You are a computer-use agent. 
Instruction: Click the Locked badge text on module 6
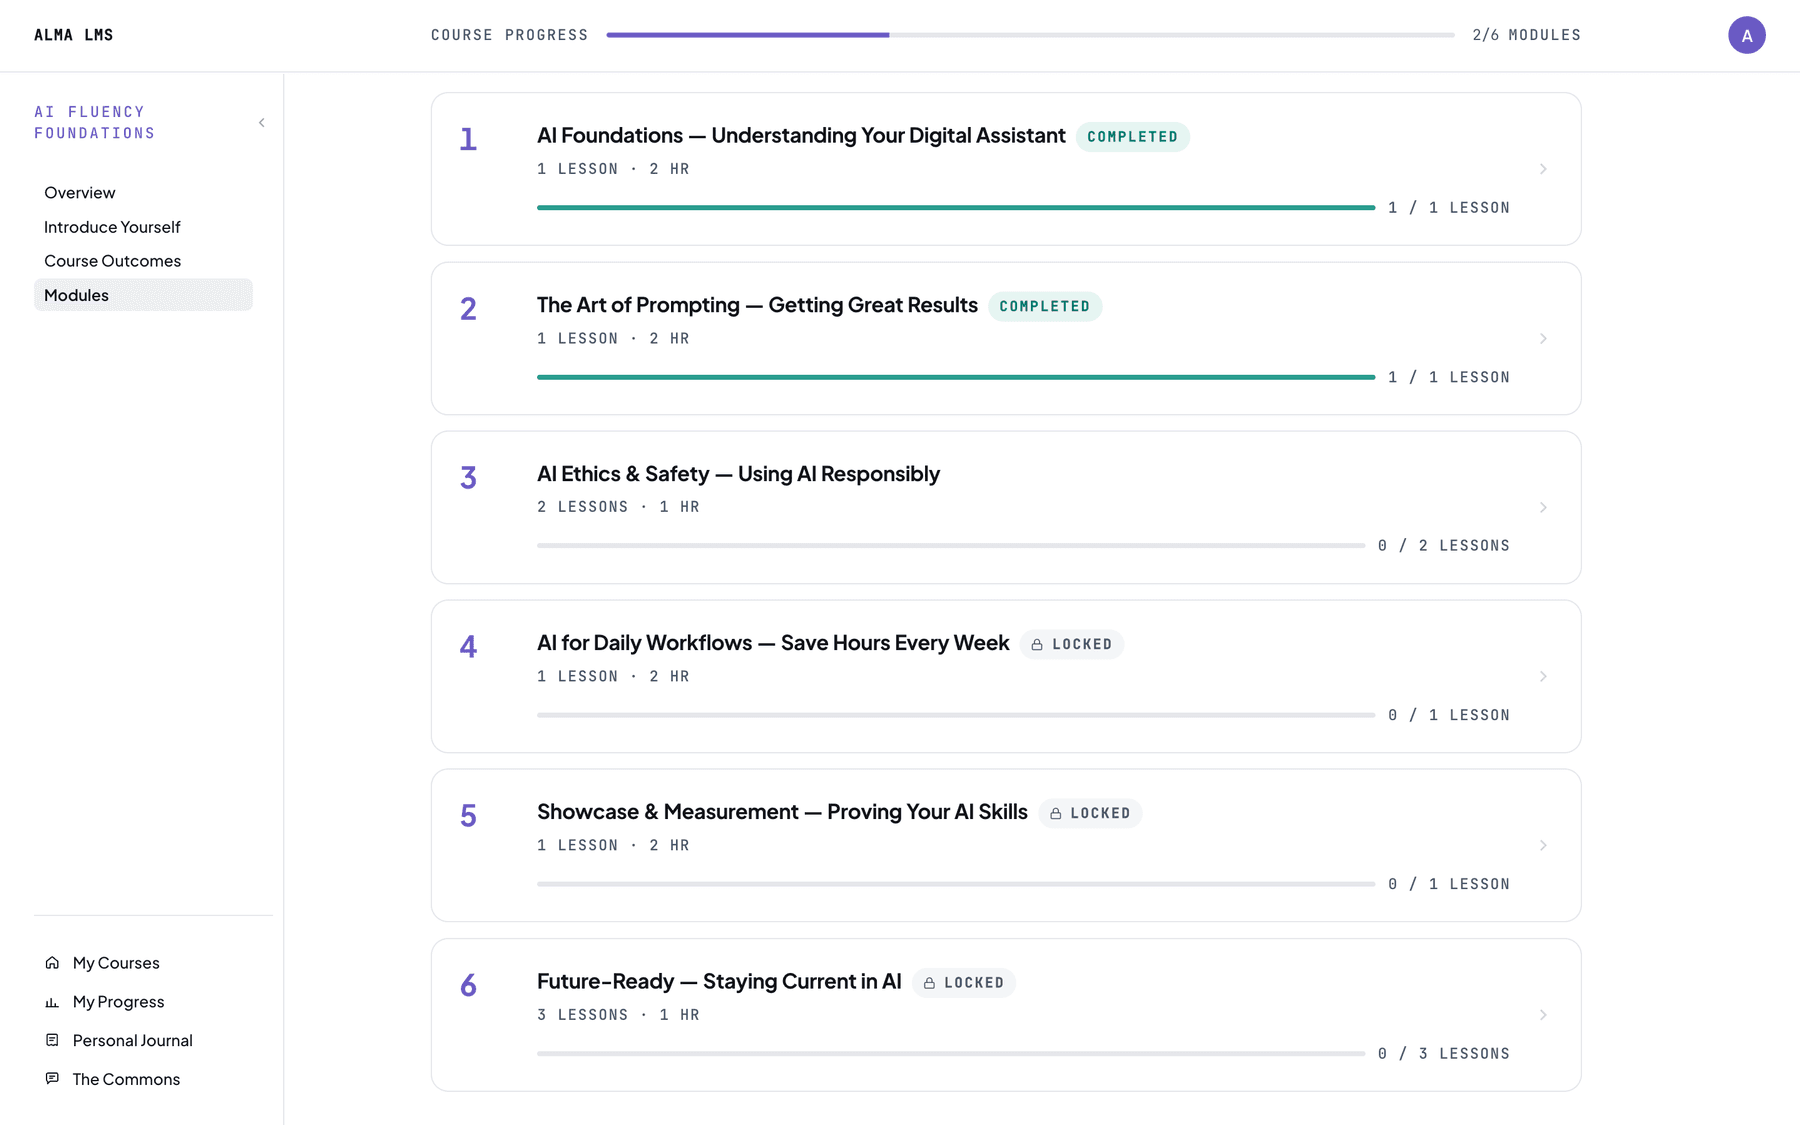(974, 983)
